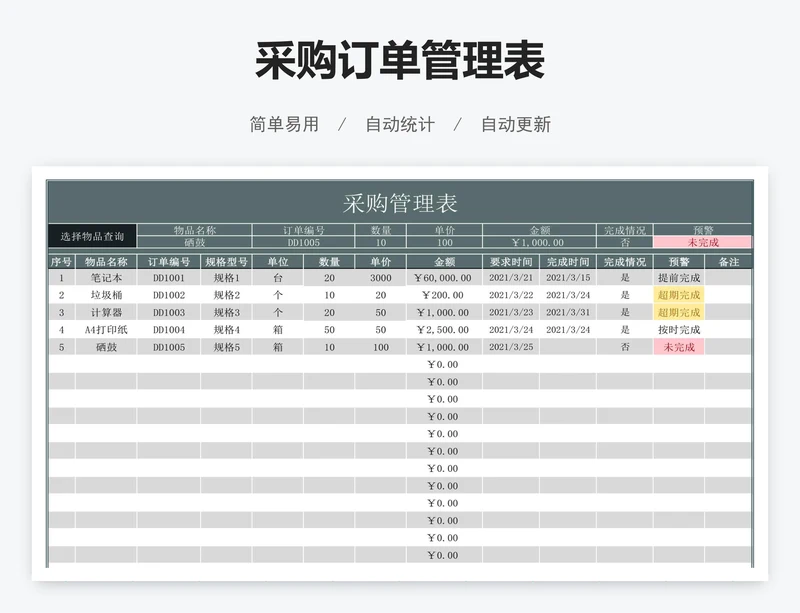Select amount ¥200.00
The height and width of the screenshot is (613, 800).
coord(444,295)
